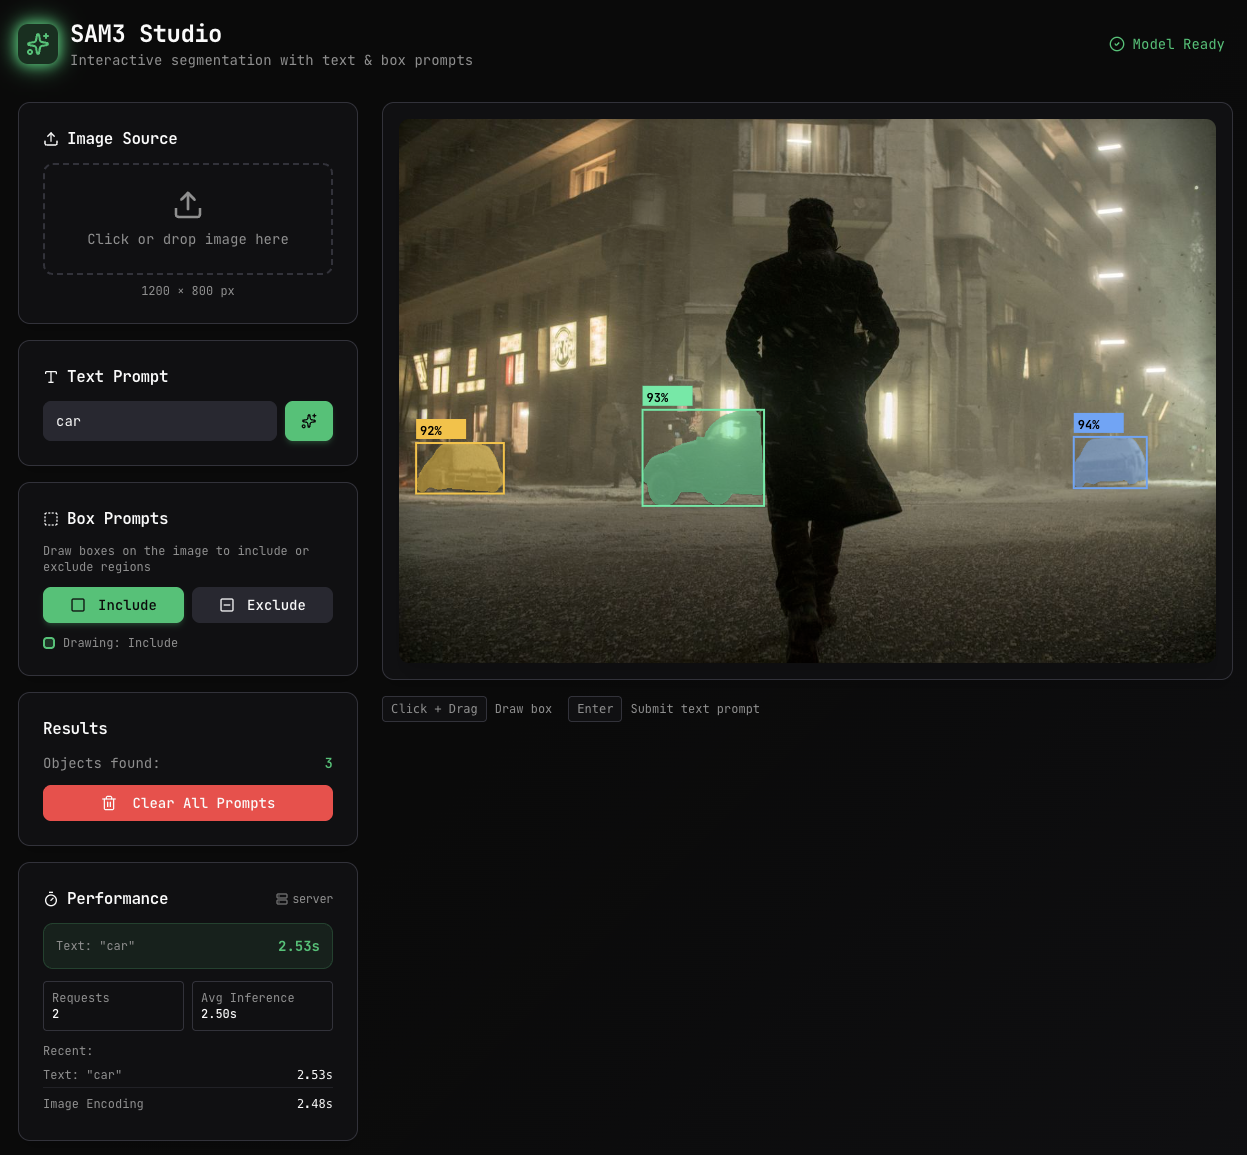Viewport: 1247px width, 1155px height.
Task: Focus the text prompt field containing 'car'
Action: (160, 421)
